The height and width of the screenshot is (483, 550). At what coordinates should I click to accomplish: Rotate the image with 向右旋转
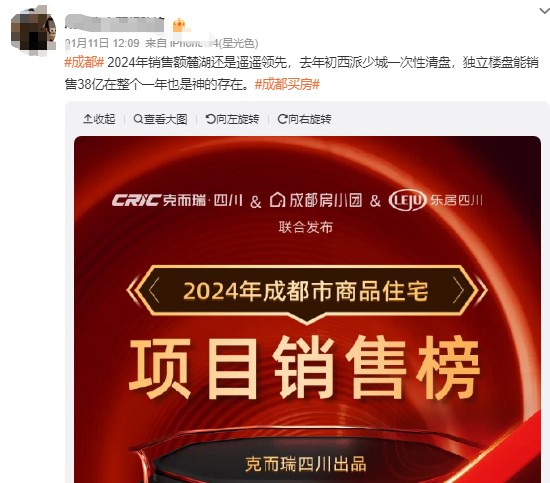304,119
